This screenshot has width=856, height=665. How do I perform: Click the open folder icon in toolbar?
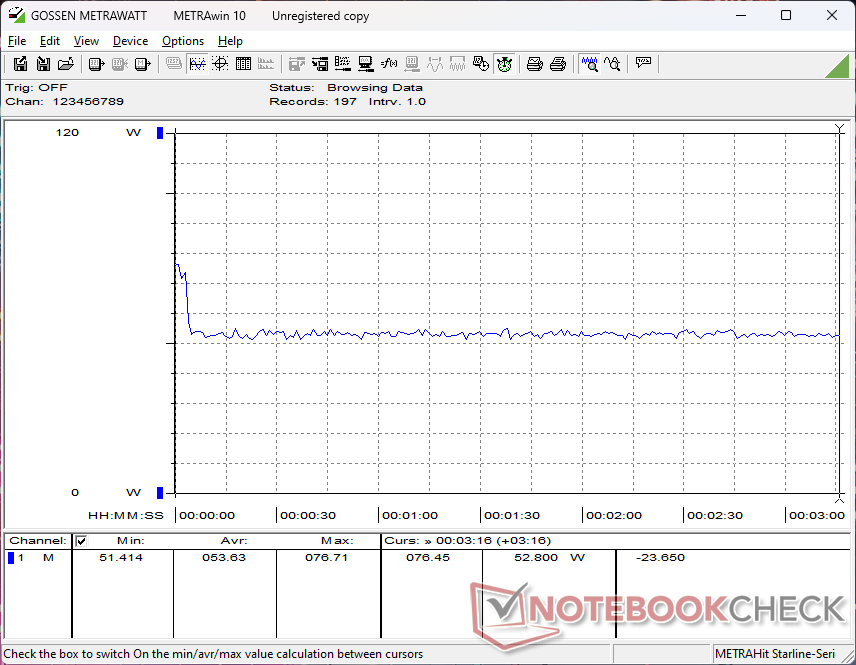click(x=66, y=64)
